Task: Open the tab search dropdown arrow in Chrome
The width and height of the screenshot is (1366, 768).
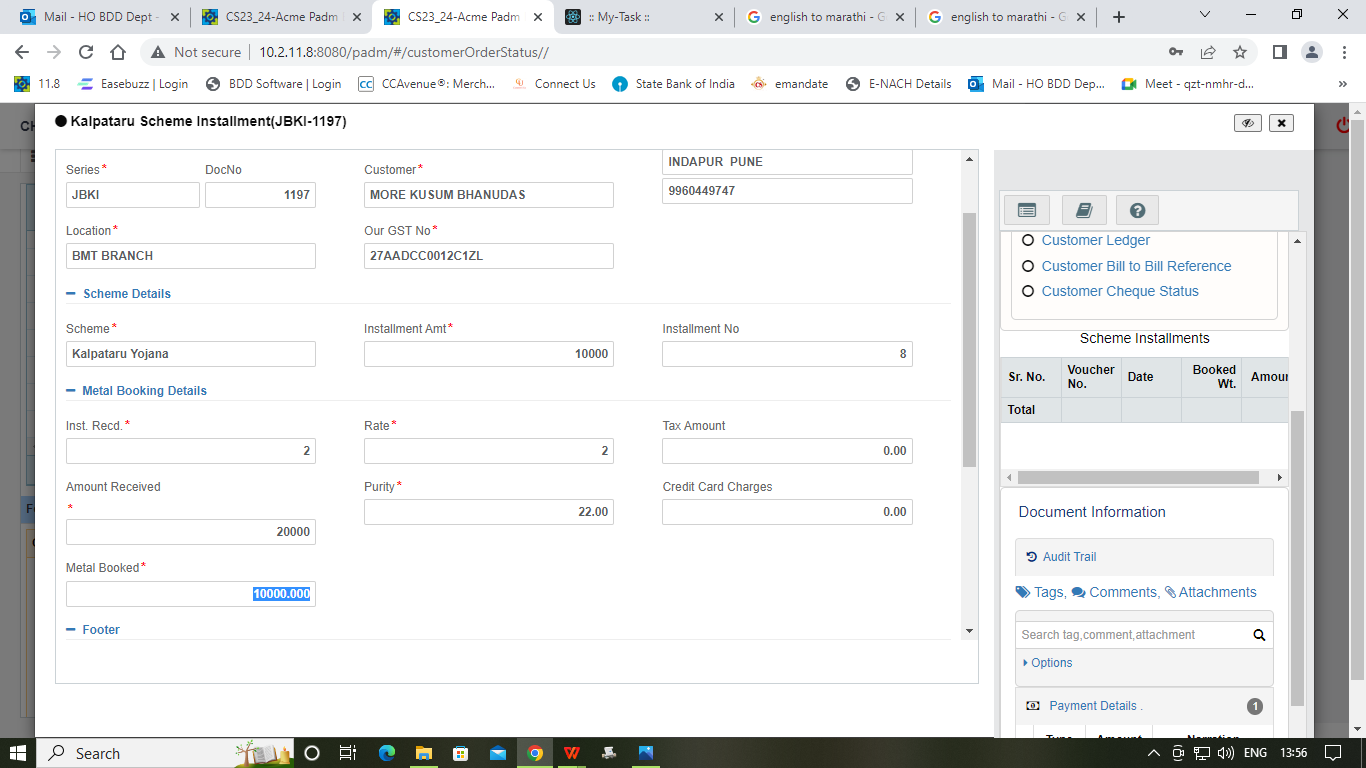Action: coord(1204,15)
